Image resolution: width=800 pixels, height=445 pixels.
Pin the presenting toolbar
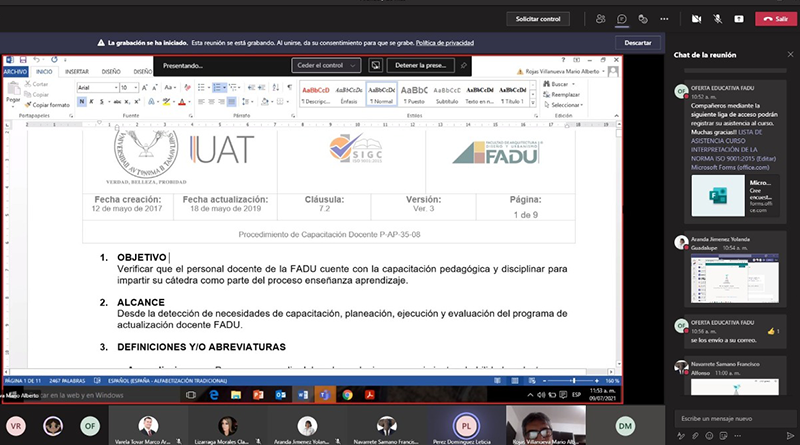(464, 65)
